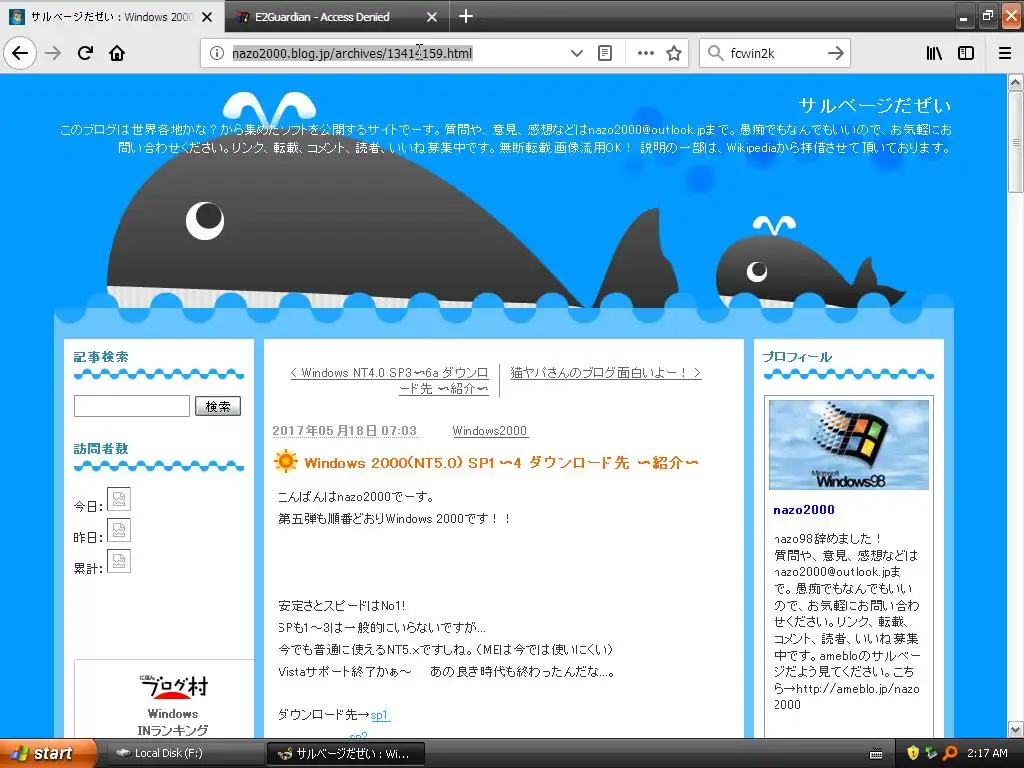
Task: Click the プロフィール sidebar heading
Action: pos(797,357)
